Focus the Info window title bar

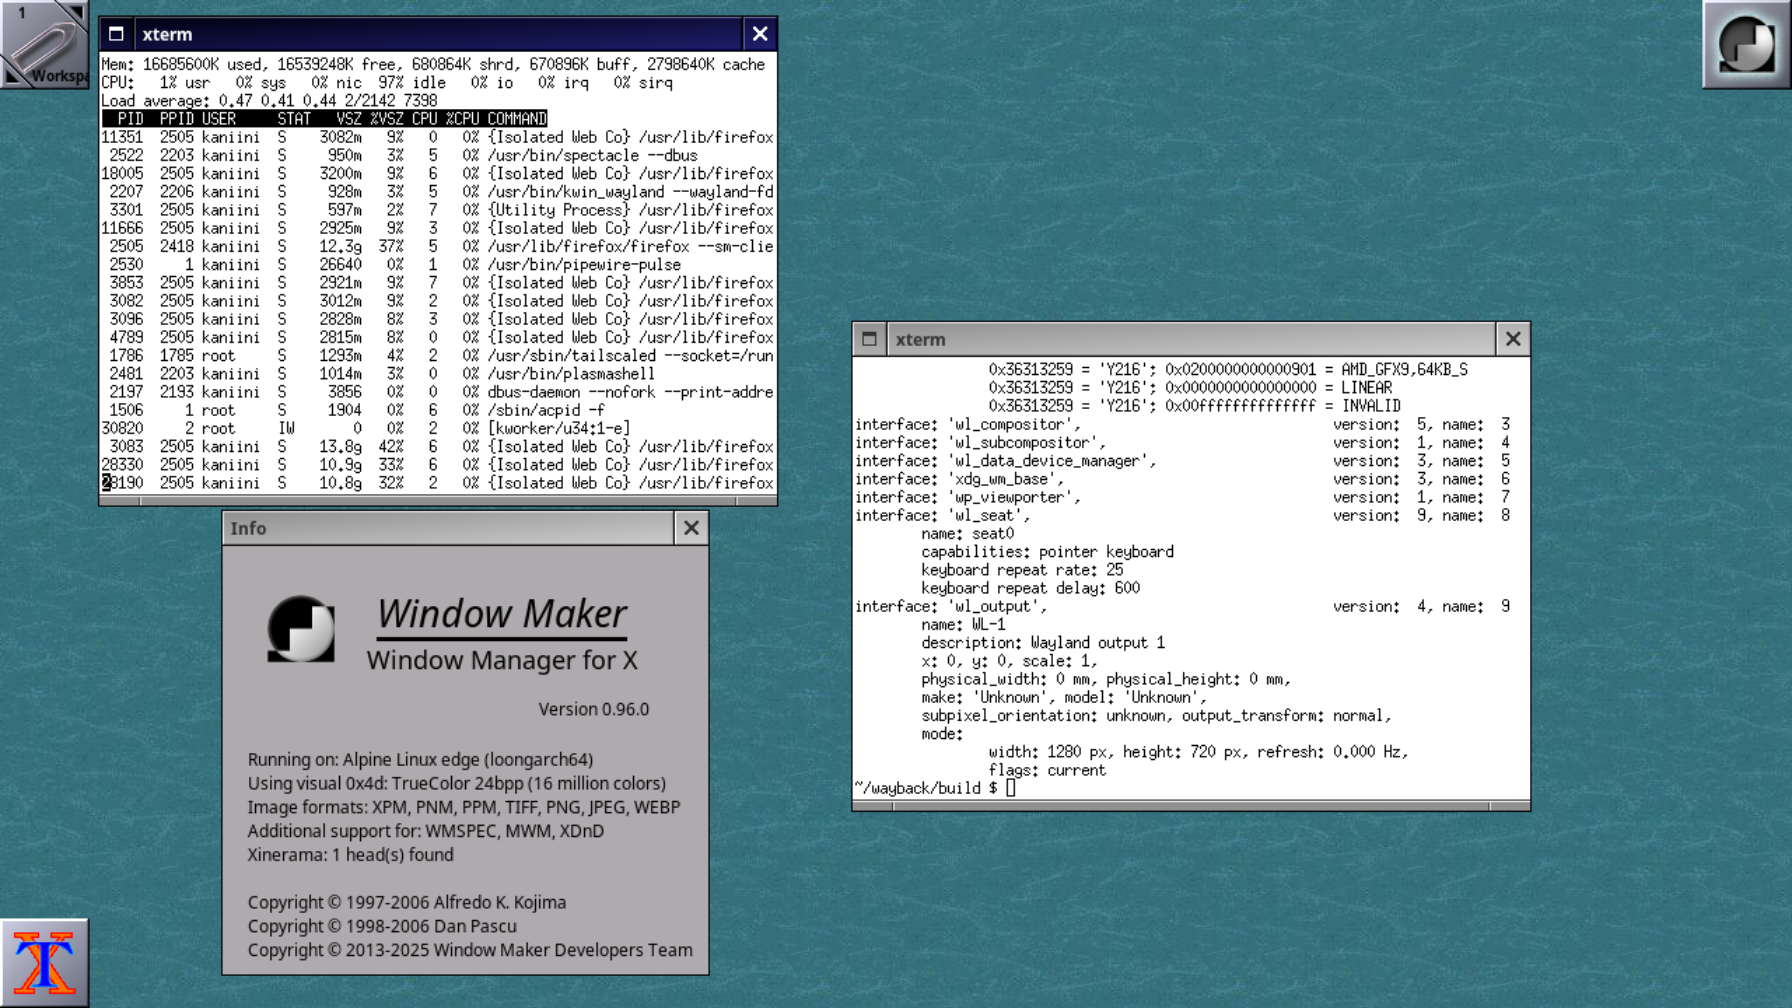(448, 528)
